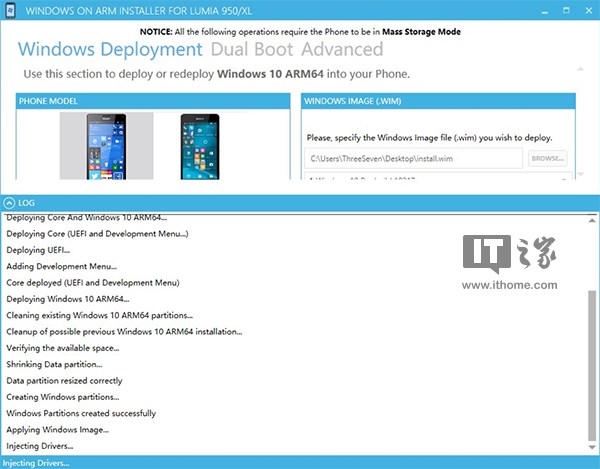
Task: Switch to the Dual Boot tab
Action: coord(252,49)
